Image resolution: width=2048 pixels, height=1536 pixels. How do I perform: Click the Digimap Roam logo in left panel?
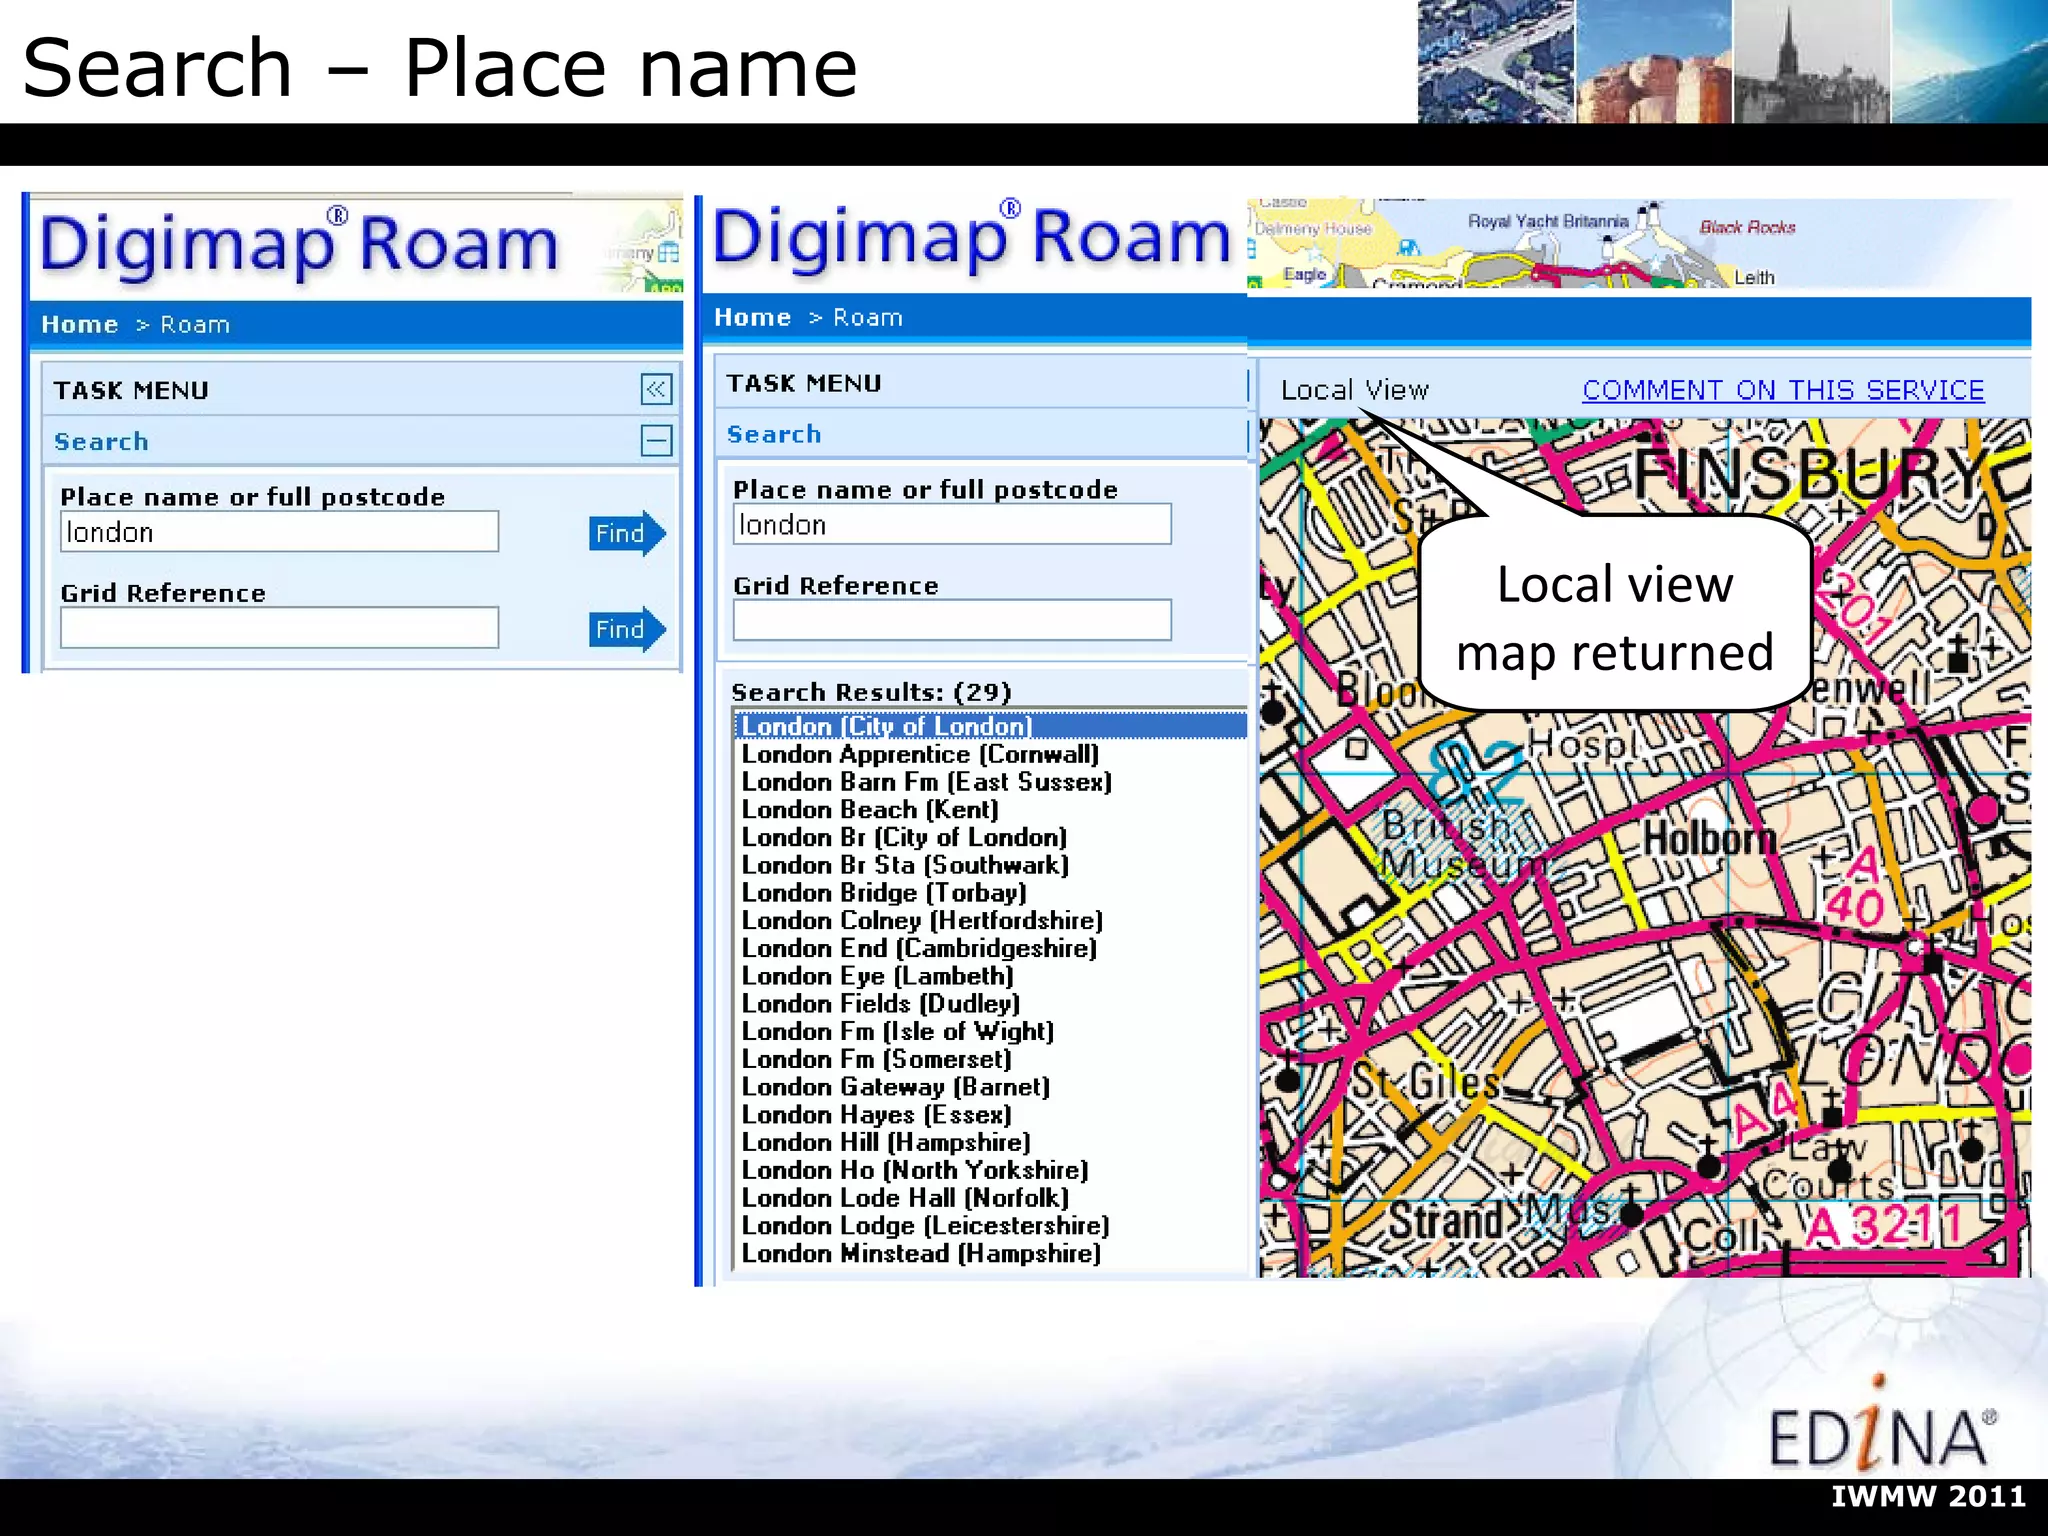(299, 245)
